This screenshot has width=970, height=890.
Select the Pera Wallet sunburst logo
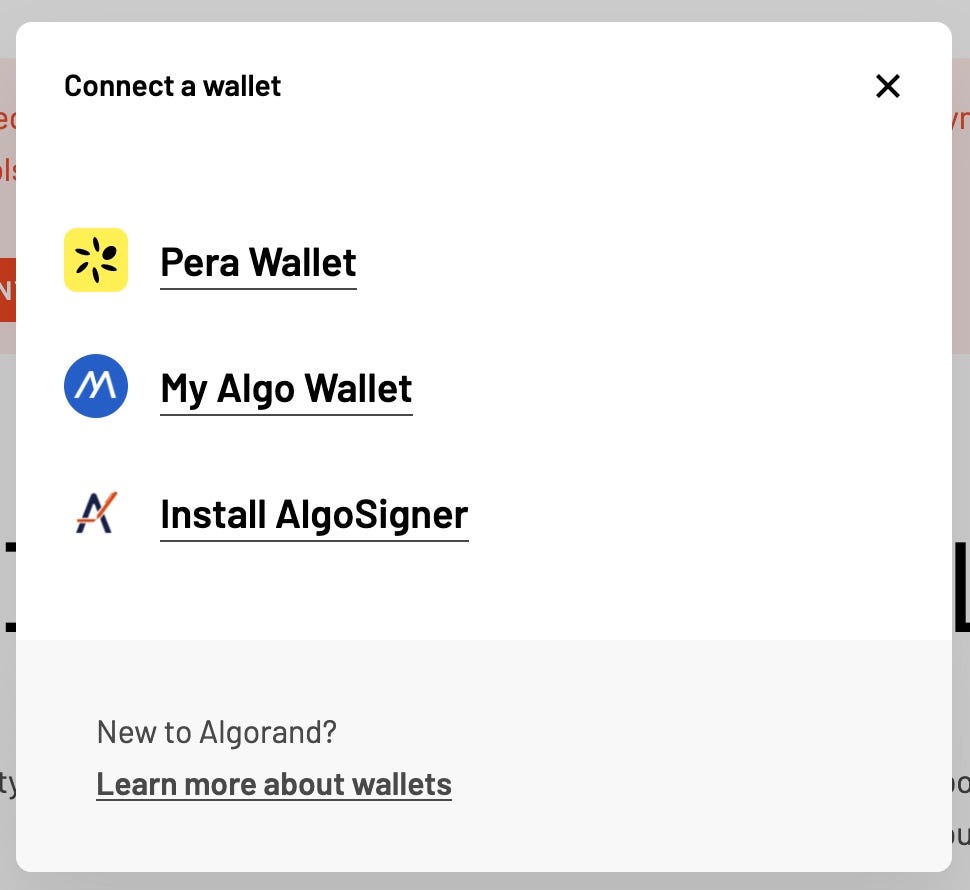coord(95,260)
